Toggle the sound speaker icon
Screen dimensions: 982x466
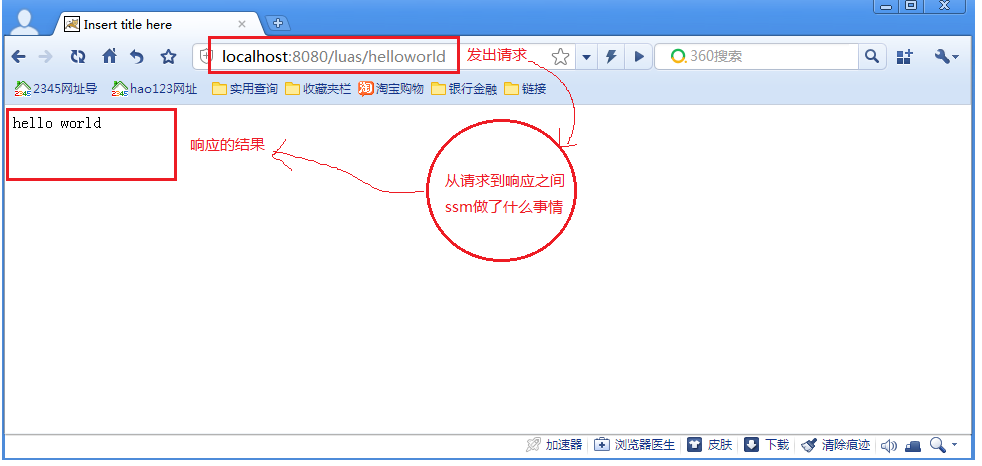pos(889,446)
